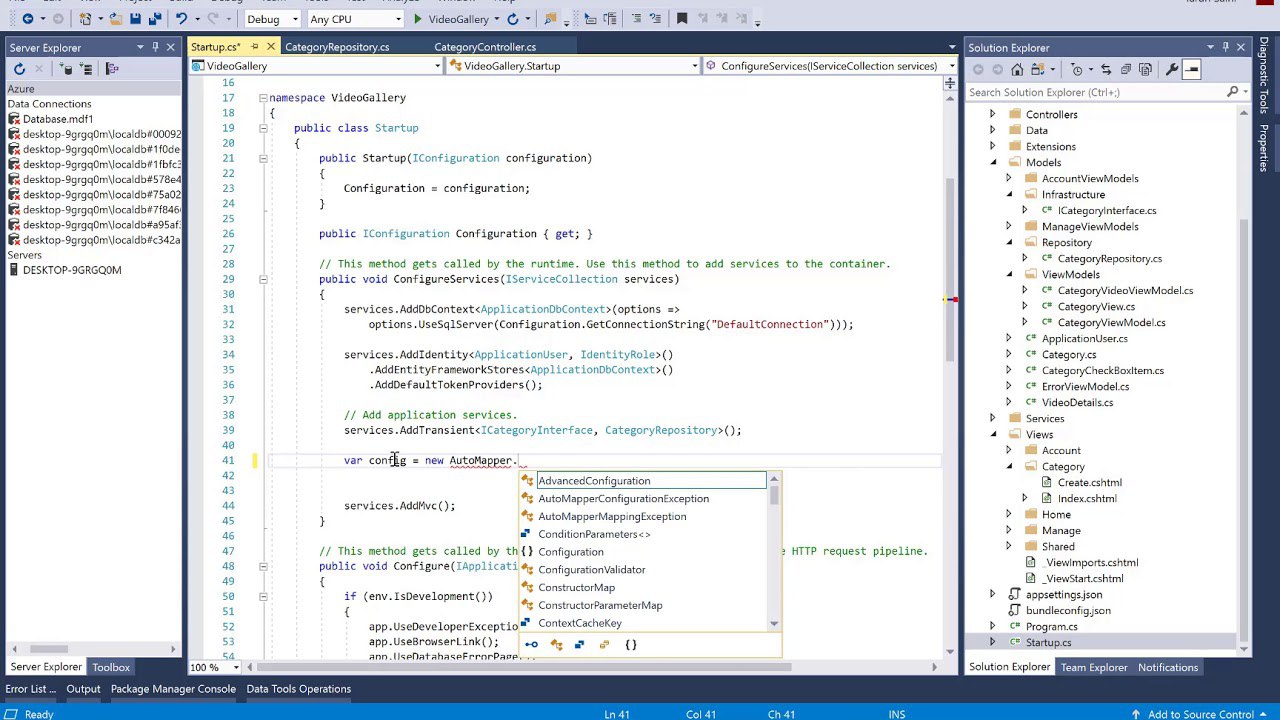Image resolution: width=1280 pixels, height=720 pixels.
Task: Select AutoMapperMappingException from IntelliSense list
Action: [612, 516]
